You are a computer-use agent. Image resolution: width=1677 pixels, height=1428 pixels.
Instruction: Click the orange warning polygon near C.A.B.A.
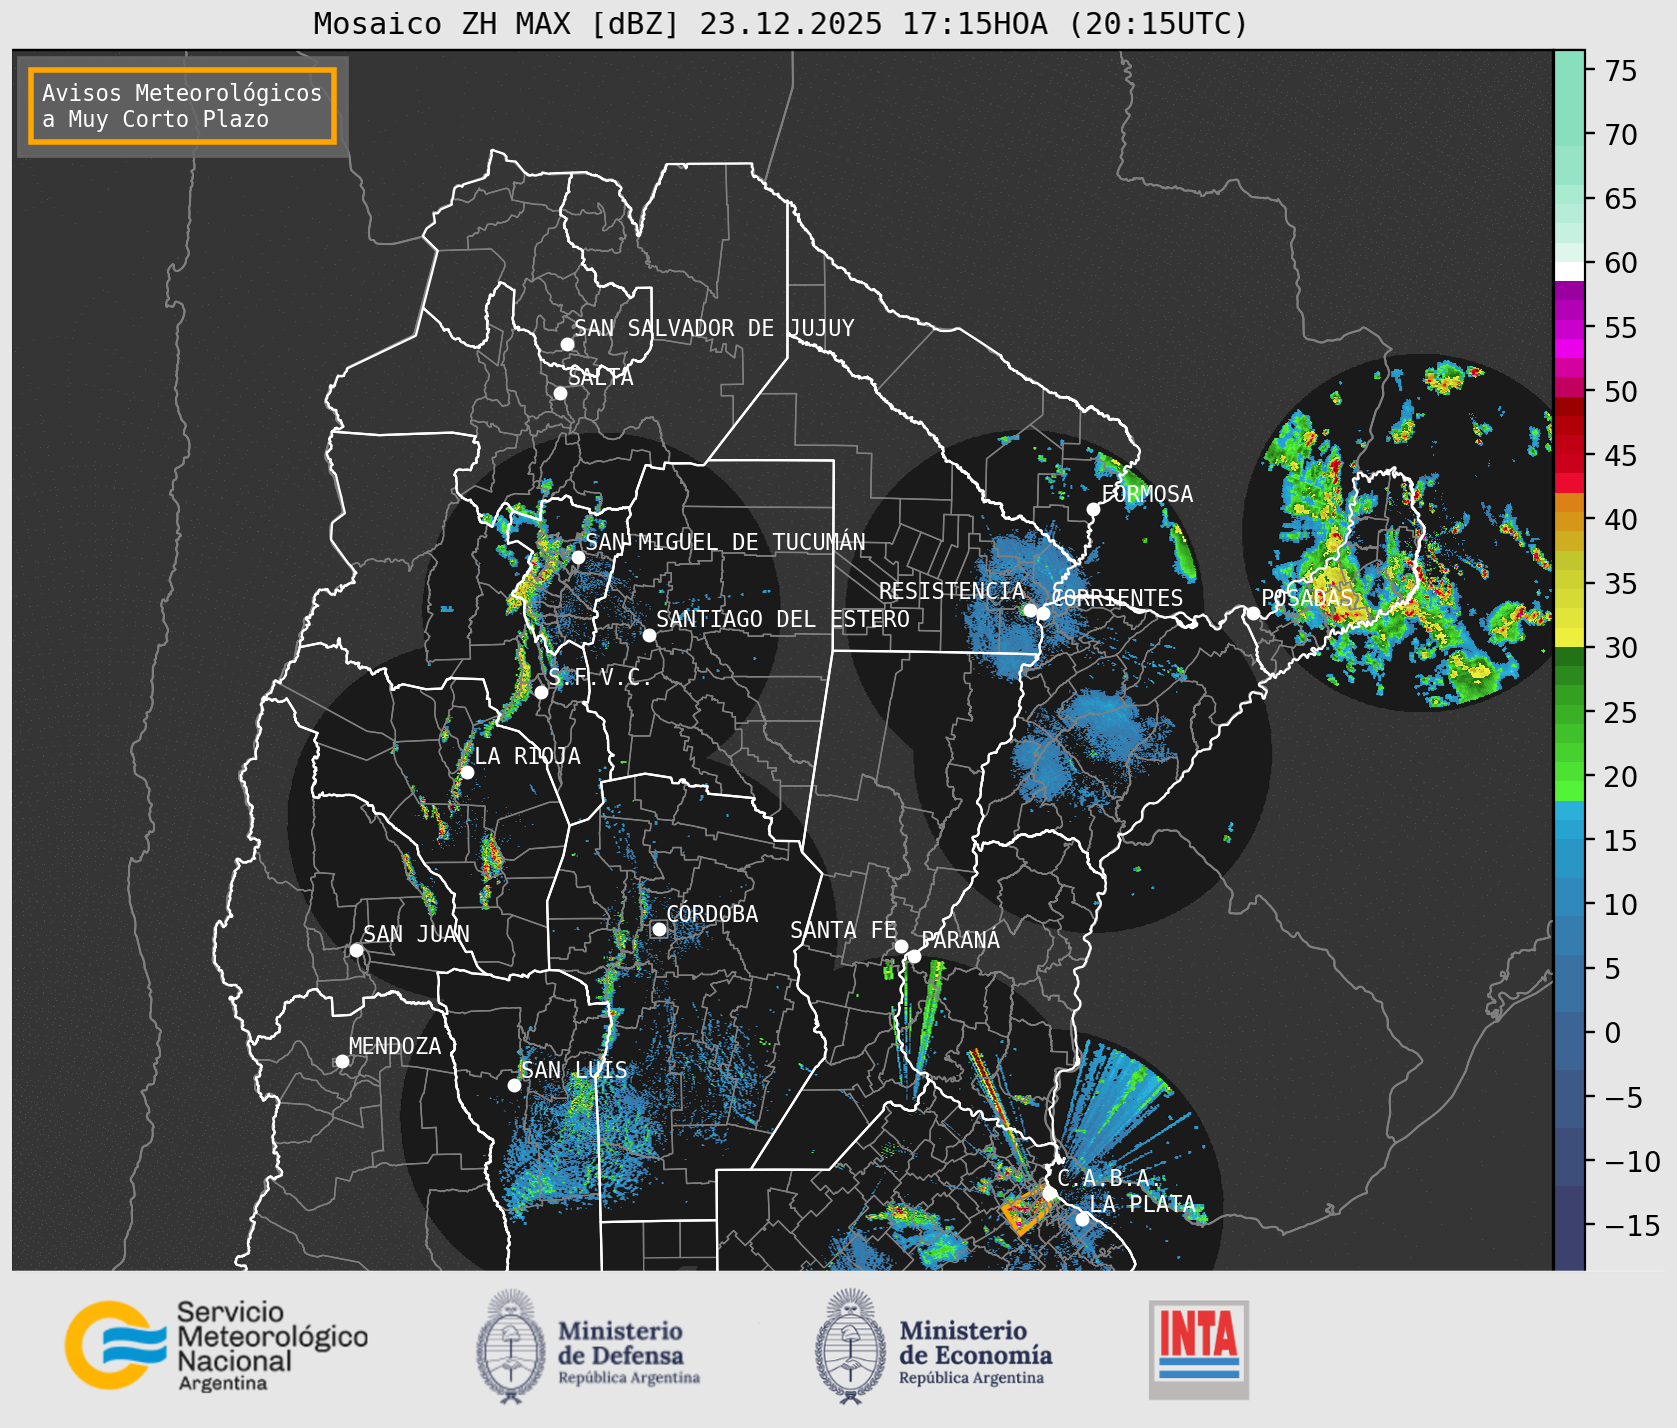pyautogui.click(x=1026, y=1212)
